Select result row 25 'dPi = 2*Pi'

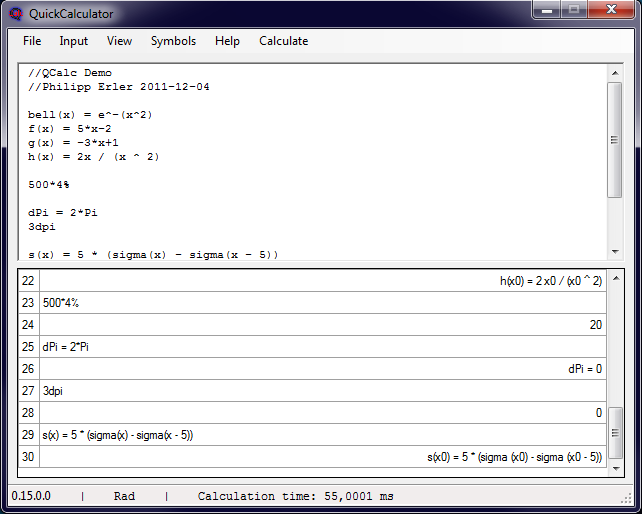pos(323,347)
